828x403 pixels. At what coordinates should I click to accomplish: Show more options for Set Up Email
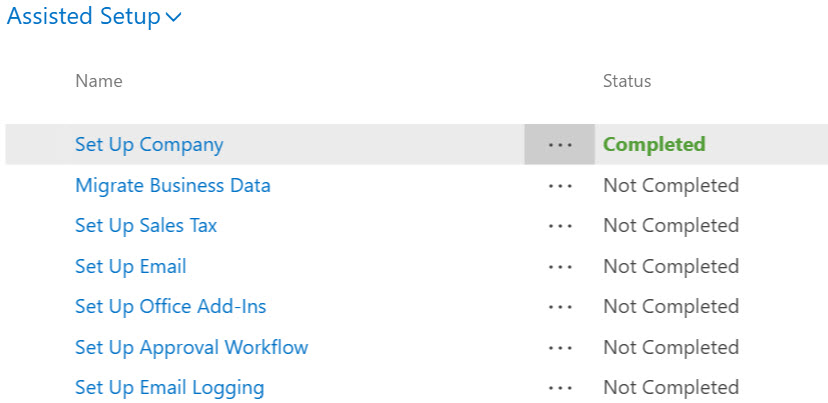560,267
